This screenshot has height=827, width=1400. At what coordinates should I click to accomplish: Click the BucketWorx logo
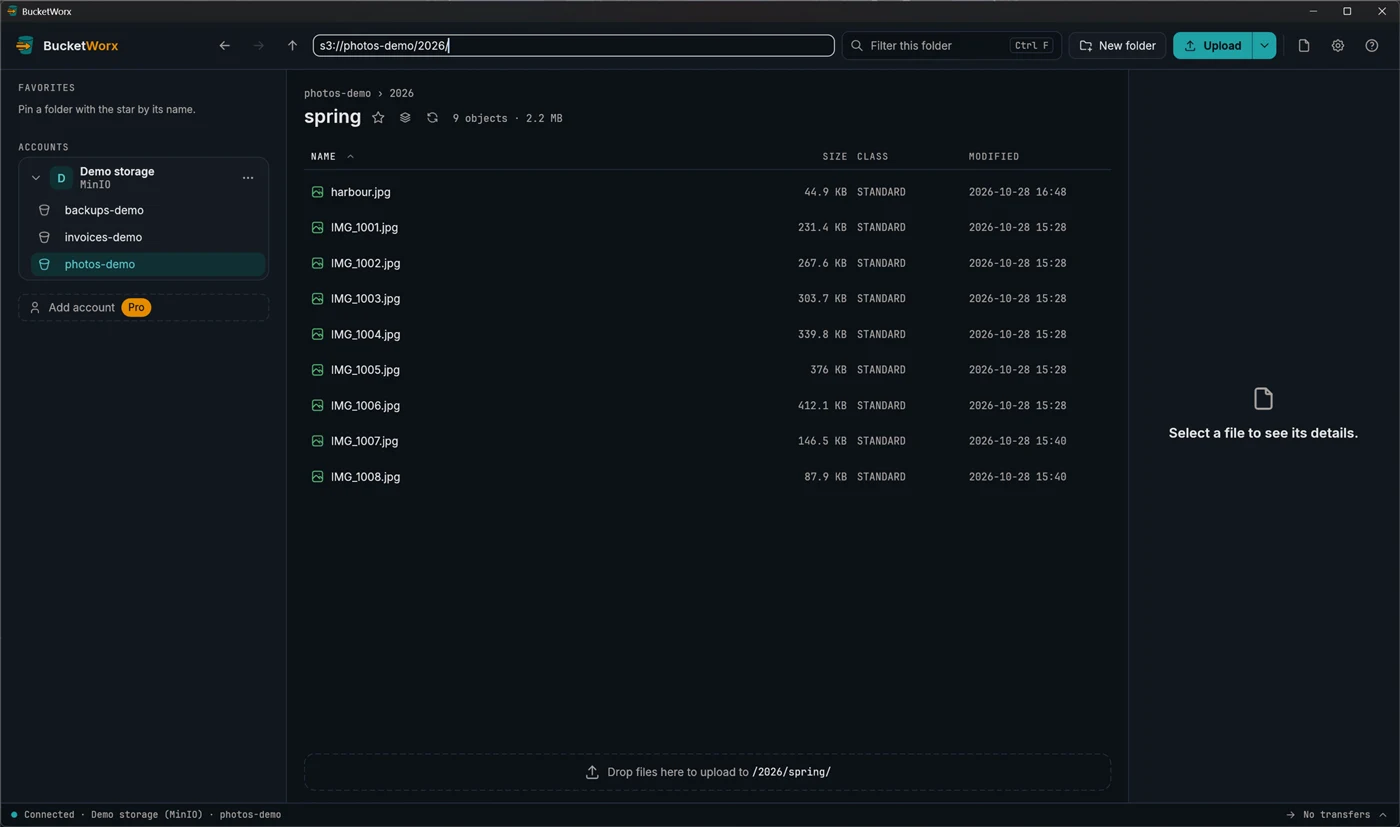(x=26, y=46)
